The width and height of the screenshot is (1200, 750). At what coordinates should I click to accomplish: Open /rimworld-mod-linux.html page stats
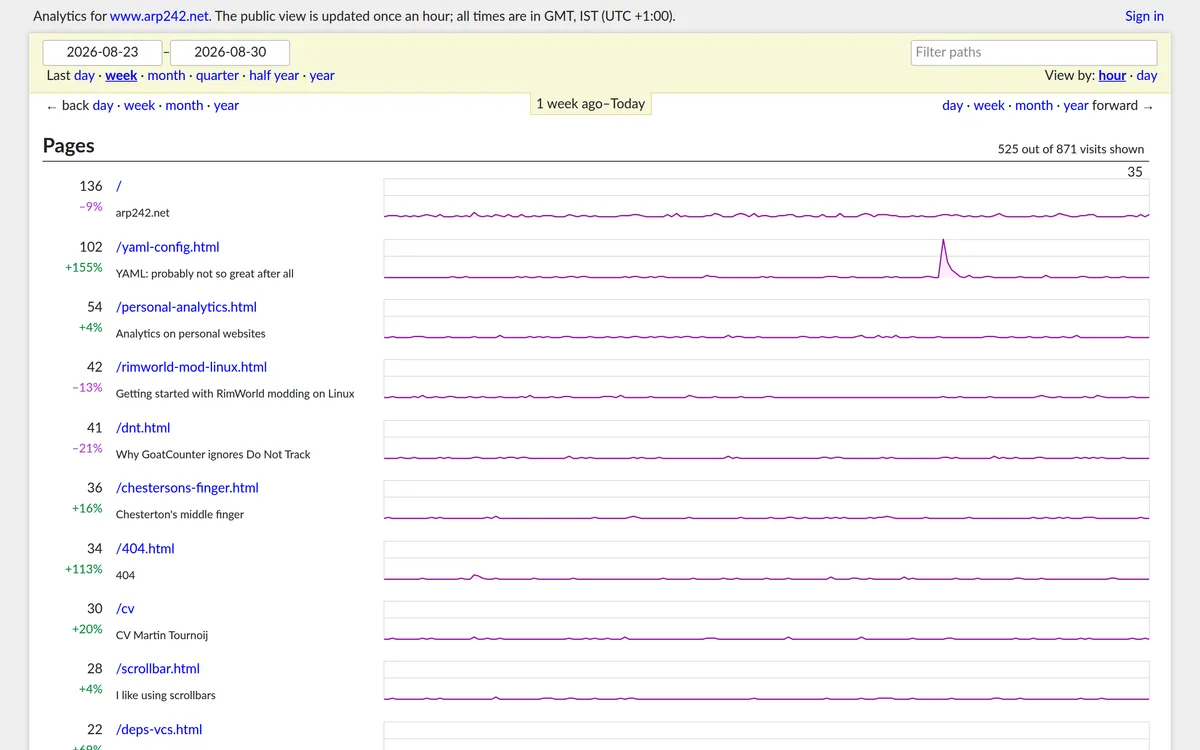[x=191, y=367]
